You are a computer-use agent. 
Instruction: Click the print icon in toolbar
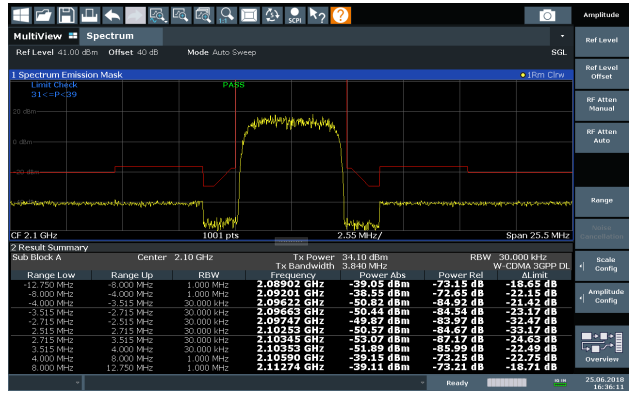click(89, 16)
